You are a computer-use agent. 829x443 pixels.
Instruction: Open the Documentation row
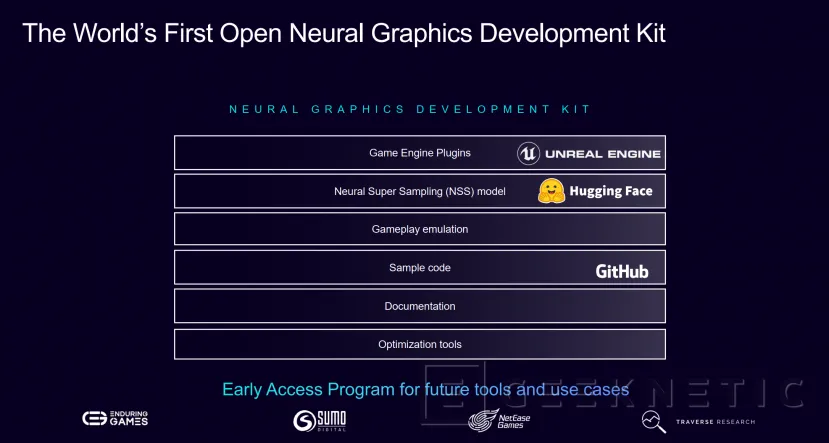coord(420,306)
